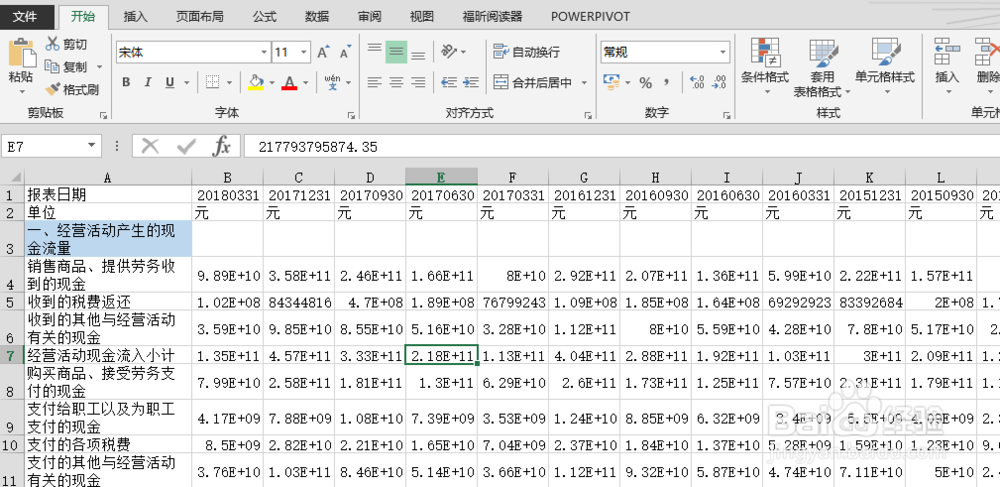1000x487 pixels.
Task: Open font size dropdown 11
Action: pyautogui.click(x=304, y=52)
